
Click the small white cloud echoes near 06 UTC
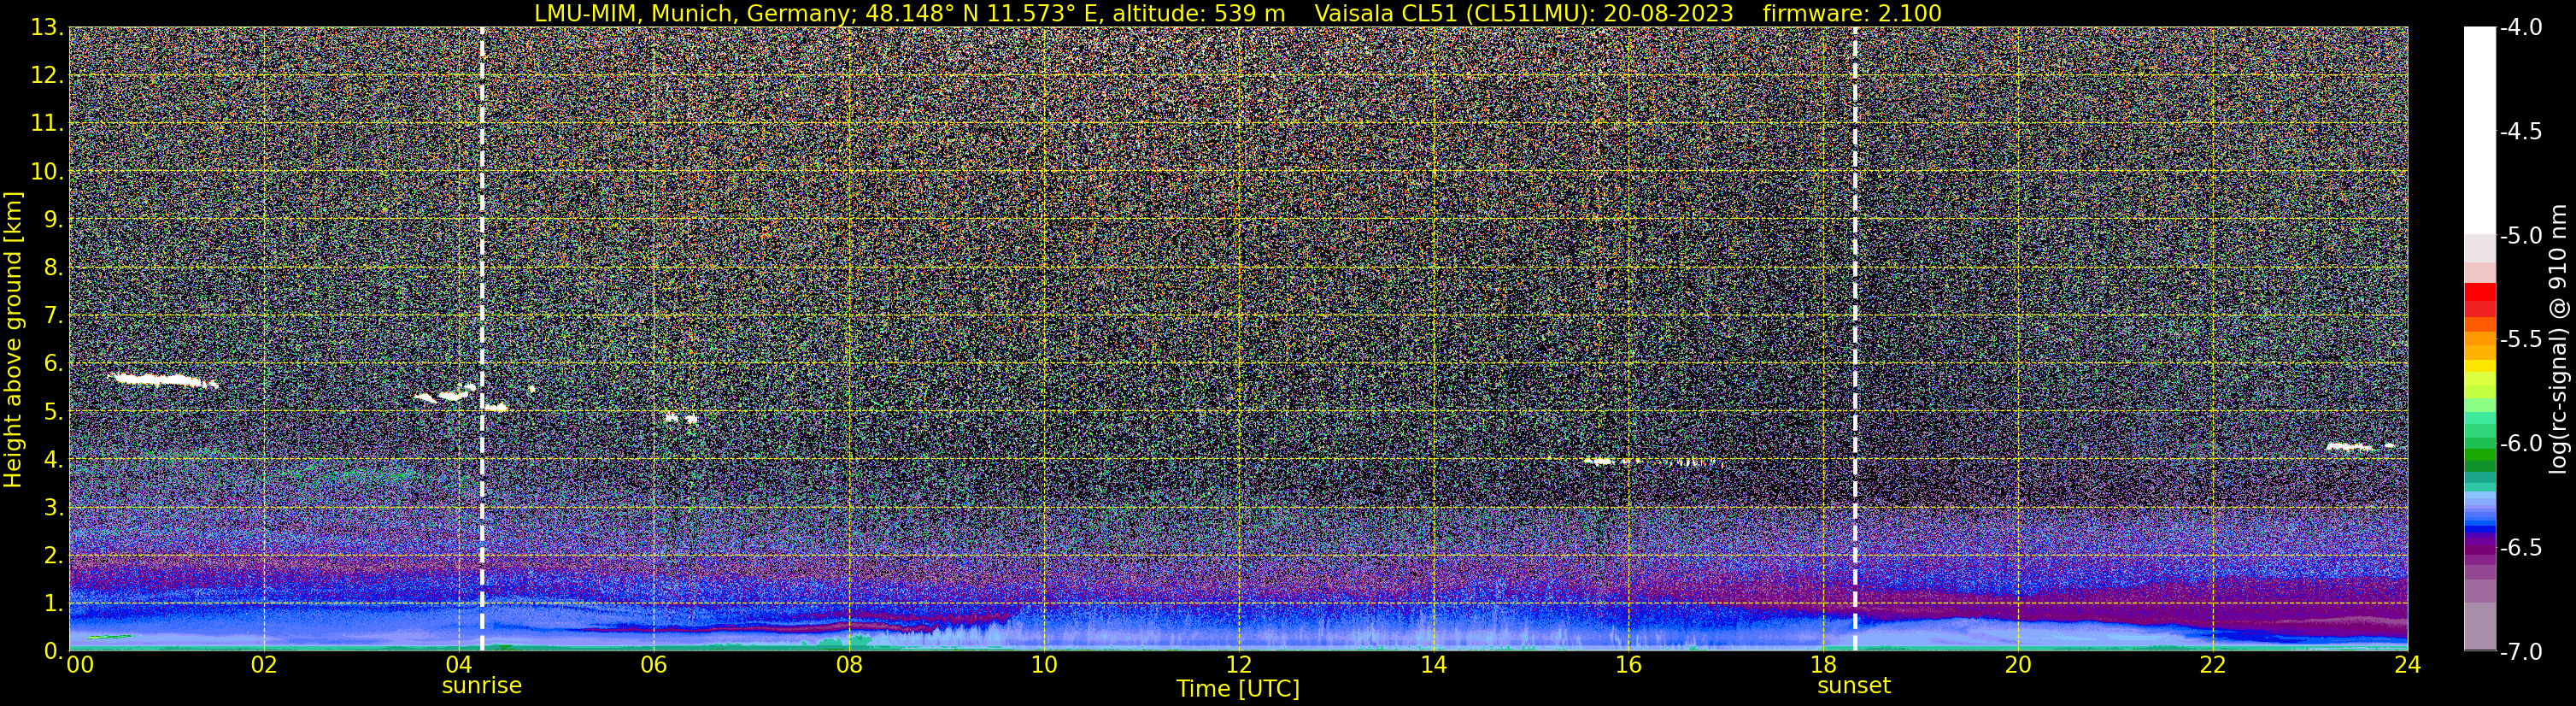coord(680,418)
